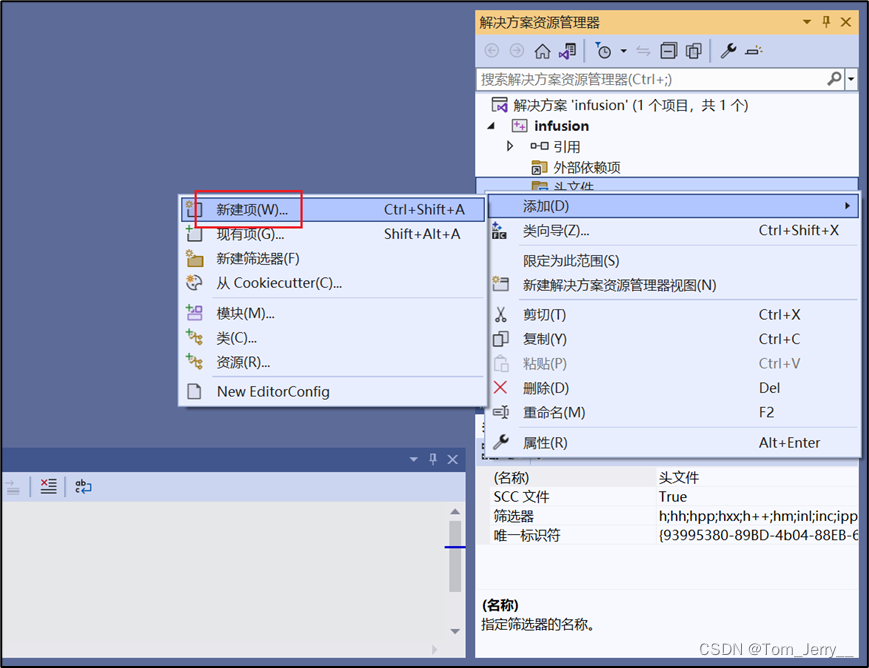Click the rename icon beside 重命名(M)

[x=501, y=412]
